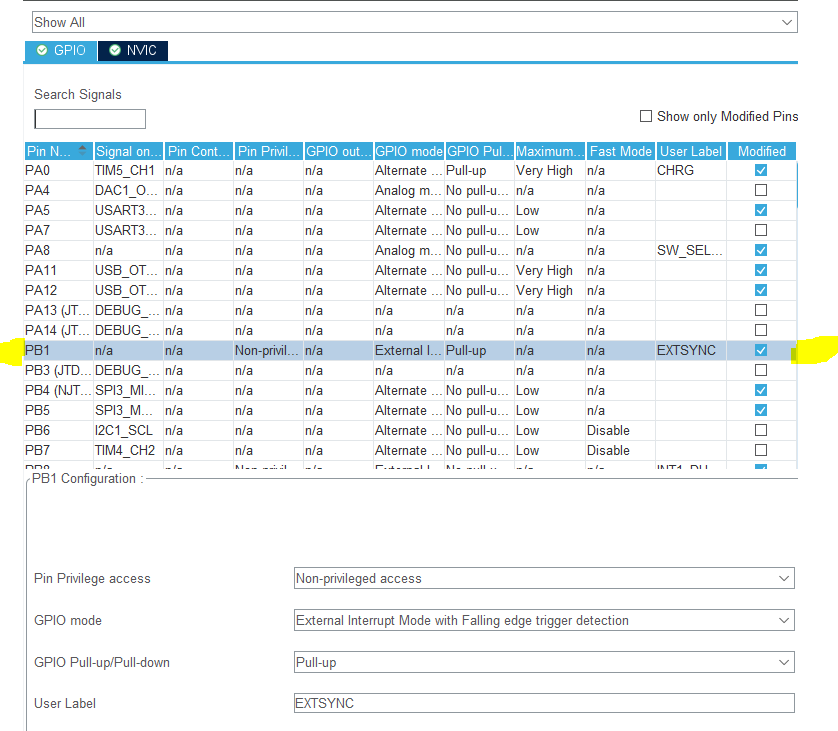
Task: Select the PA12 pin row
Action: [410, 291]
